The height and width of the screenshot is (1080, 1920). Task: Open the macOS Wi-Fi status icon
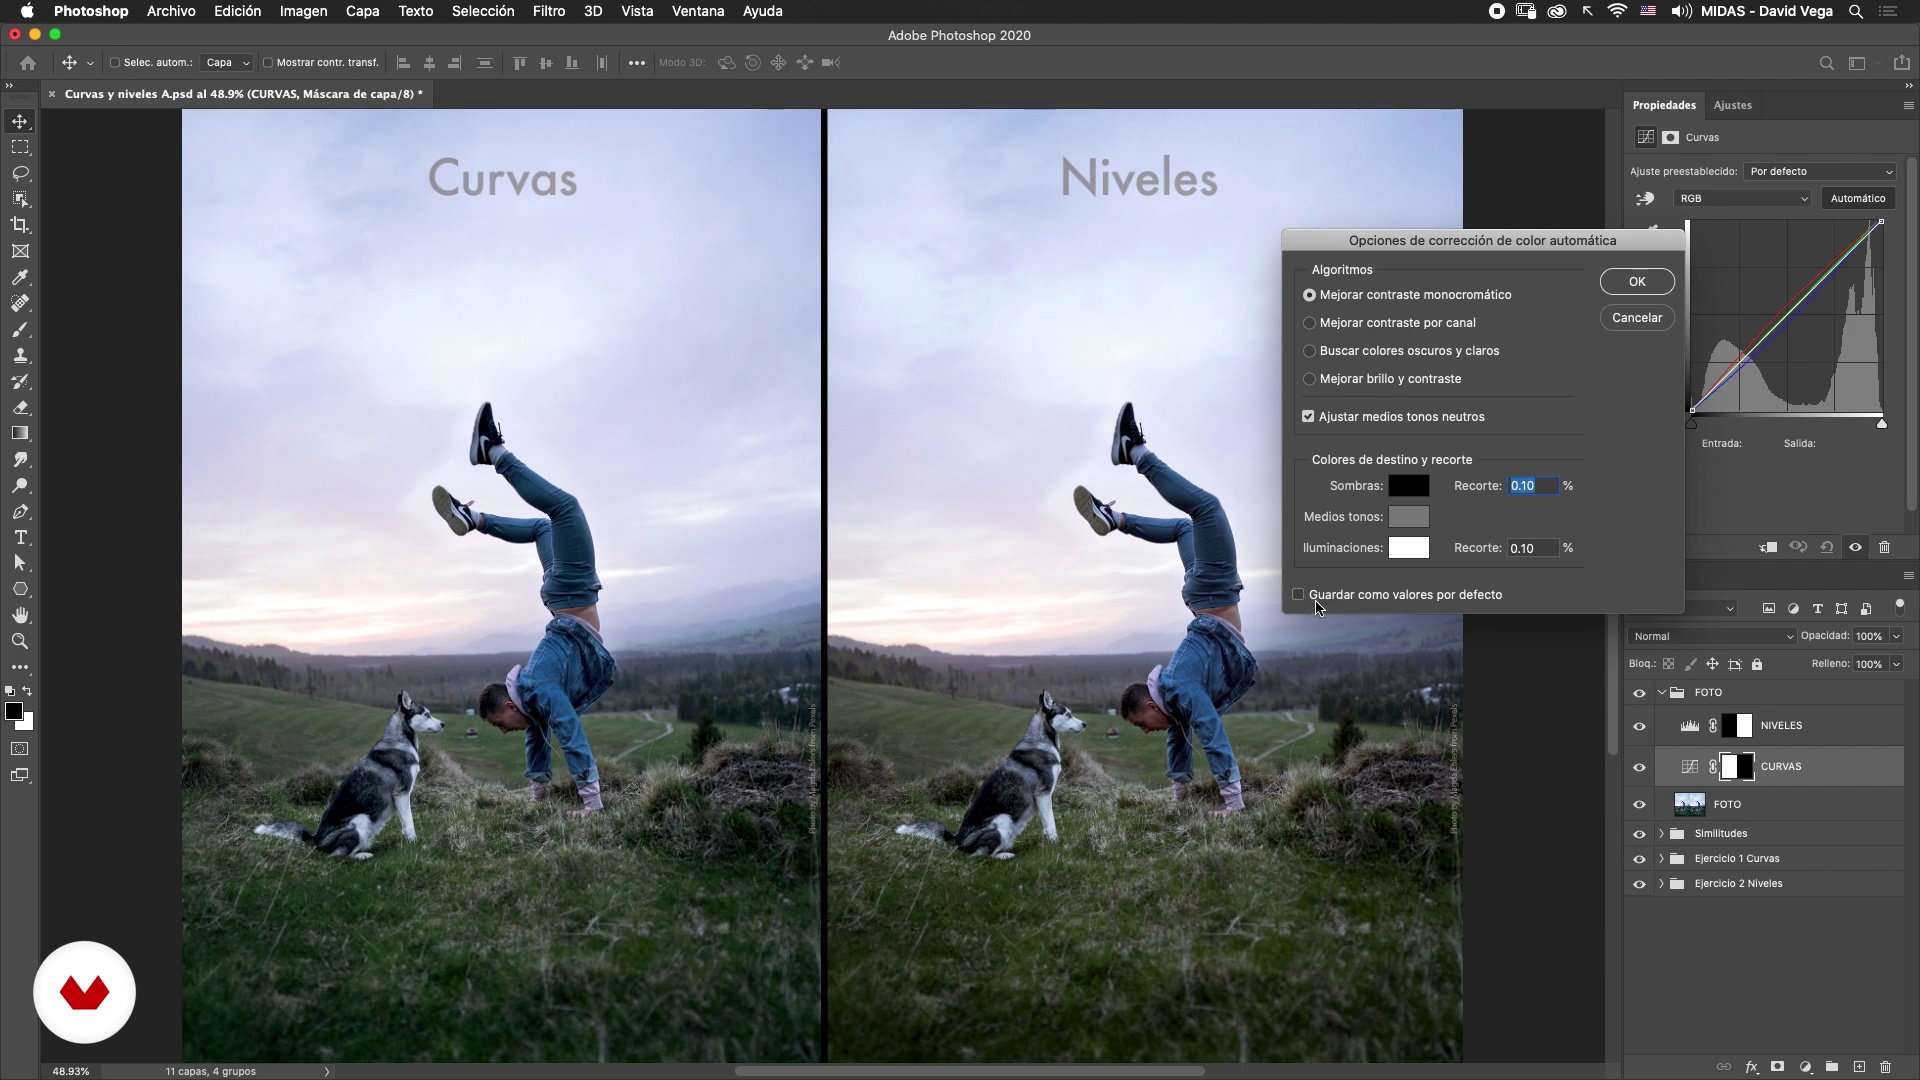coord(1617,11)
